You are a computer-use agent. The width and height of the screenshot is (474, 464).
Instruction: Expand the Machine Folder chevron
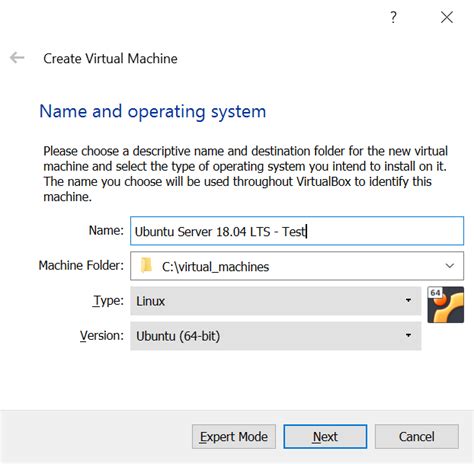click(450, 266)
